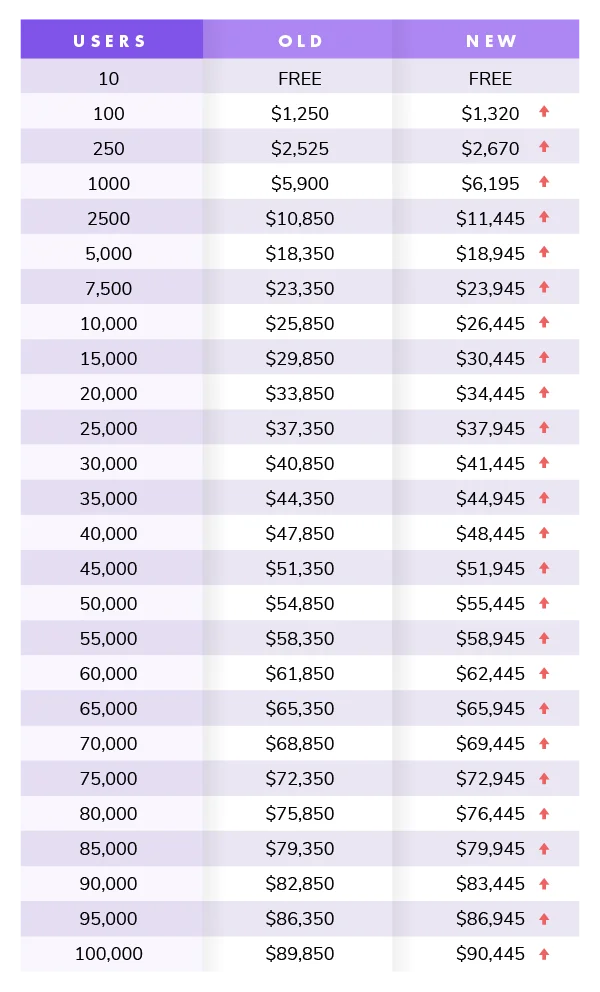The height and width of the screenshot is (992, 600).
Task: Select the 100,000 users row label
Action: (x=109, y=954)
